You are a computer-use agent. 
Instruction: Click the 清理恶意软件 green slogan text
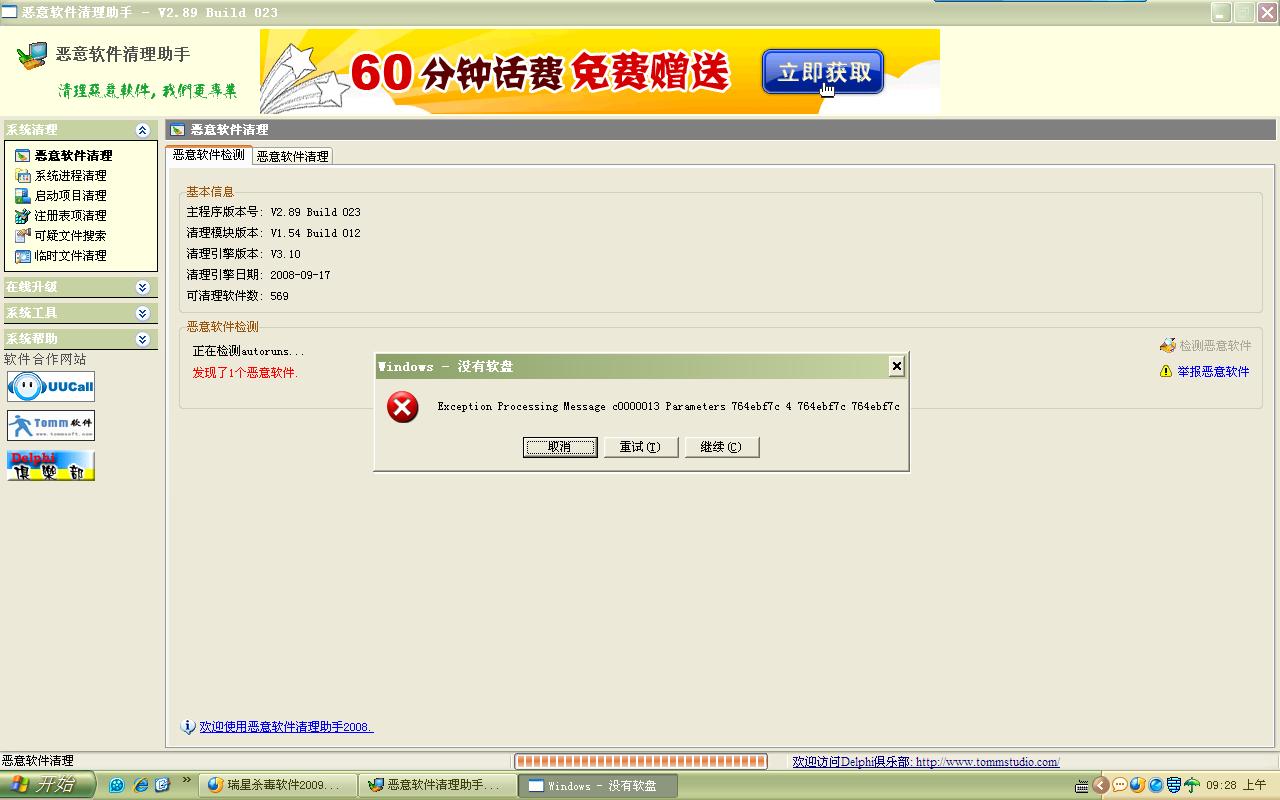(147, 91)
